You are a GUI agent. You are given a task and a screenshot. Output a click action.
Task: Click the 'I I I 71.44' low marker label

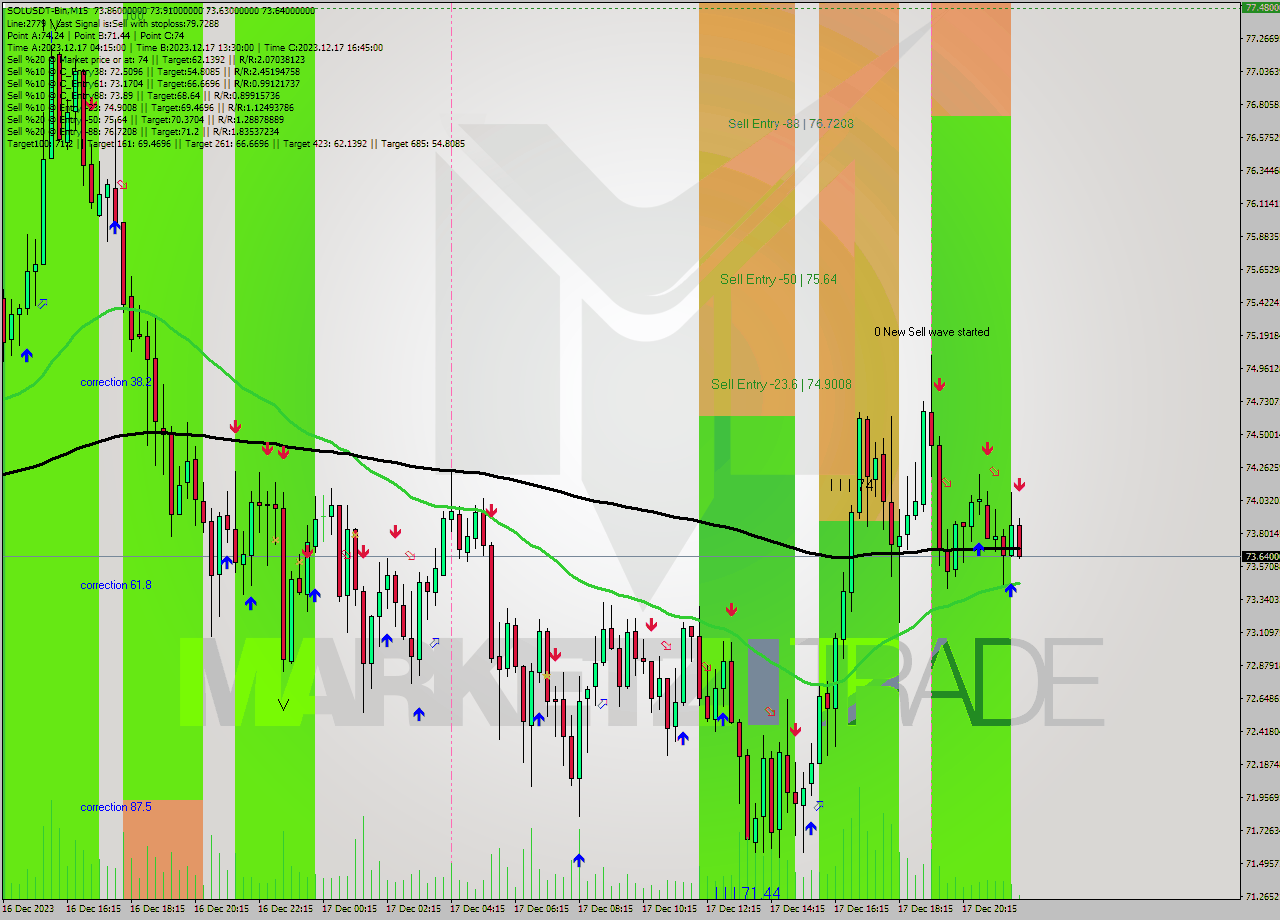tap(747, 893)
